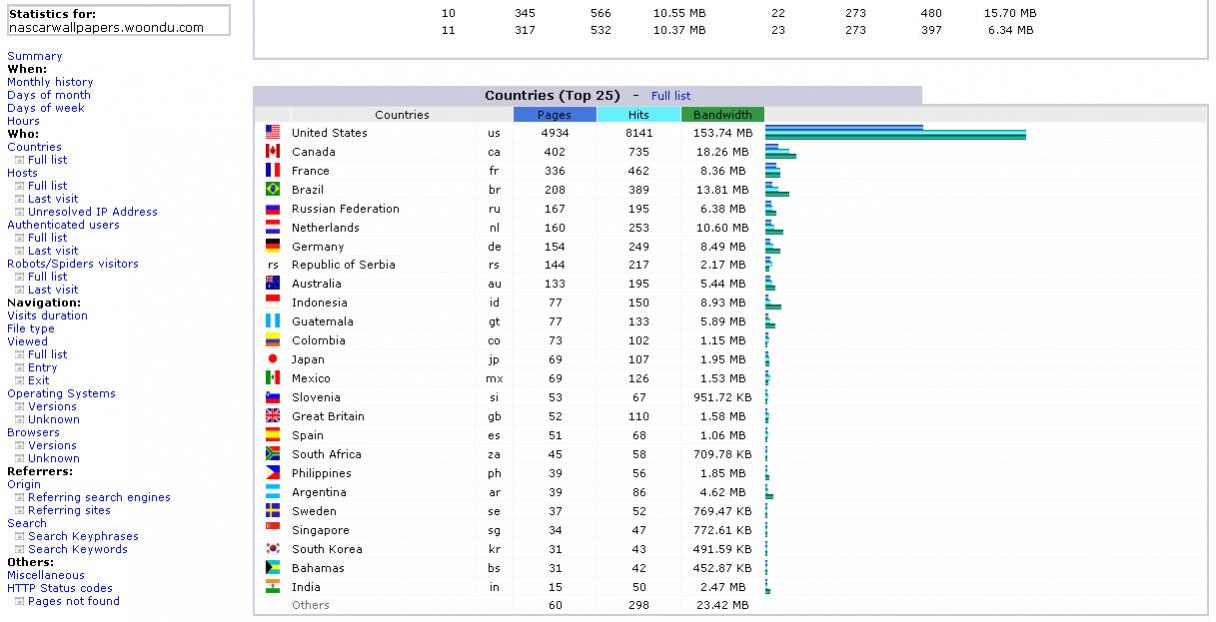Go to Monthly history
This screenshot has width=1216, height=622.
point(50,82)
